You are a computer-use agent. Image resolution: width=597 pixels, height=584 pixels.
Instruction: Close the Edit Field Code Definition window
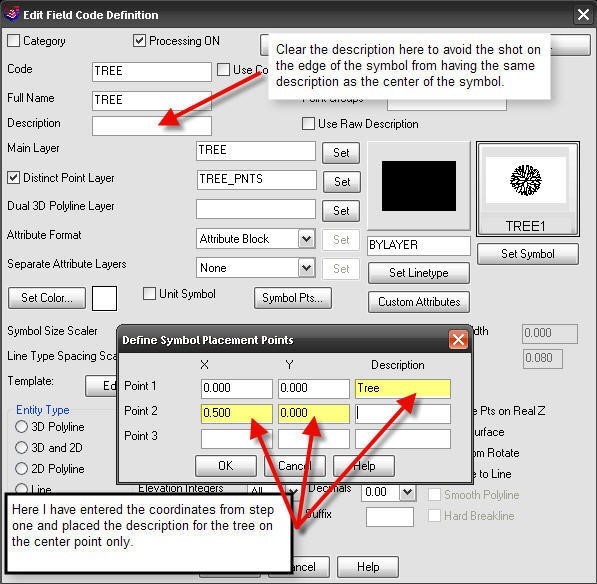583,15
